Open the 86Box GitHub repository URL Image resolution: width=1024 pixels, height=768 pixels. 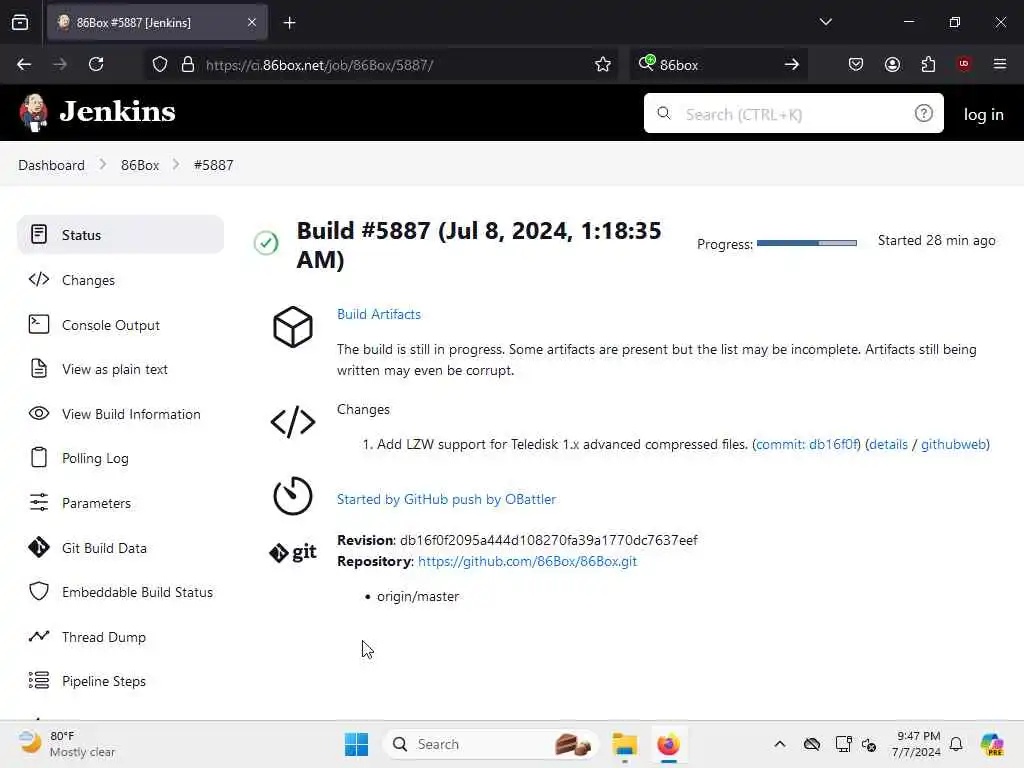527,562
